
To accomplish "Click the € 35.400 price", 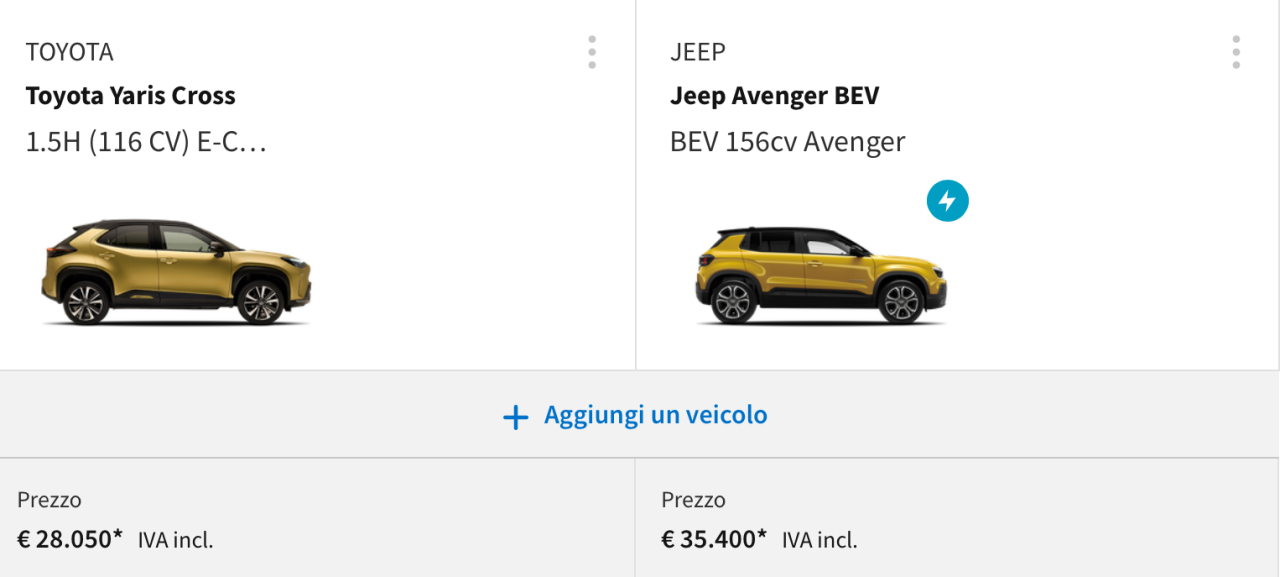I will point(710,540).
